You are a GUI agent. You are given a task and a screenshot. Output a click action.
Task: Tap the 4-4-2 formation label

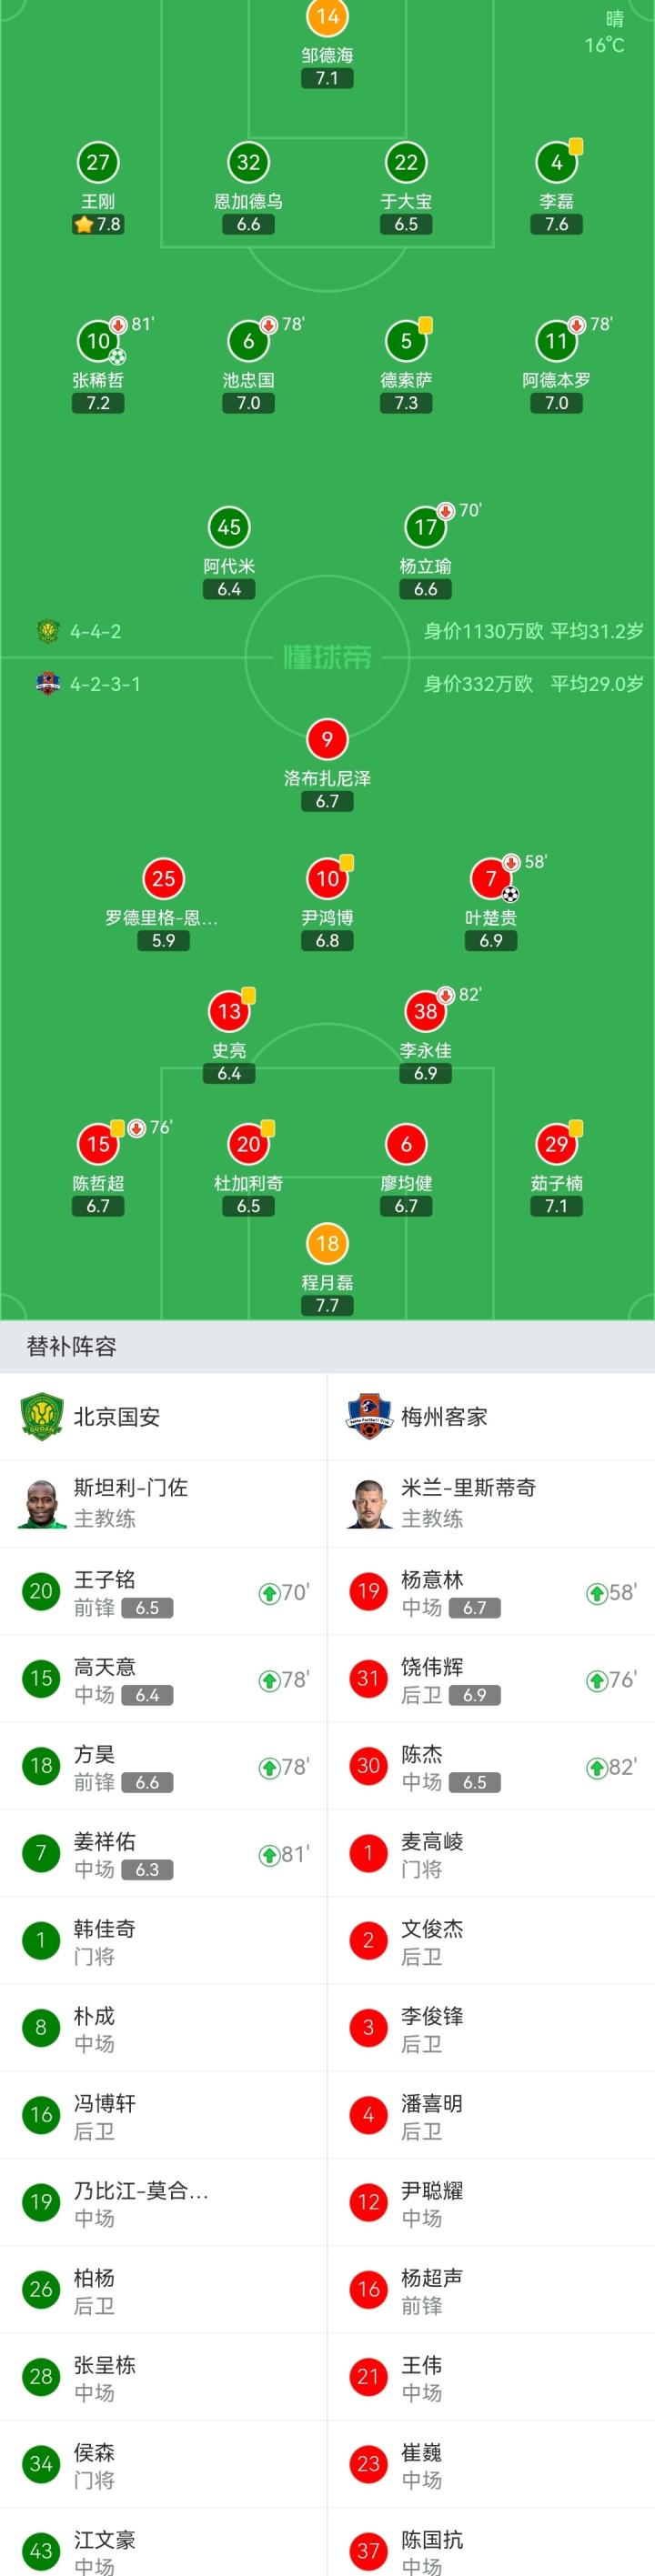pyautogui.click(x=95, y=632)
